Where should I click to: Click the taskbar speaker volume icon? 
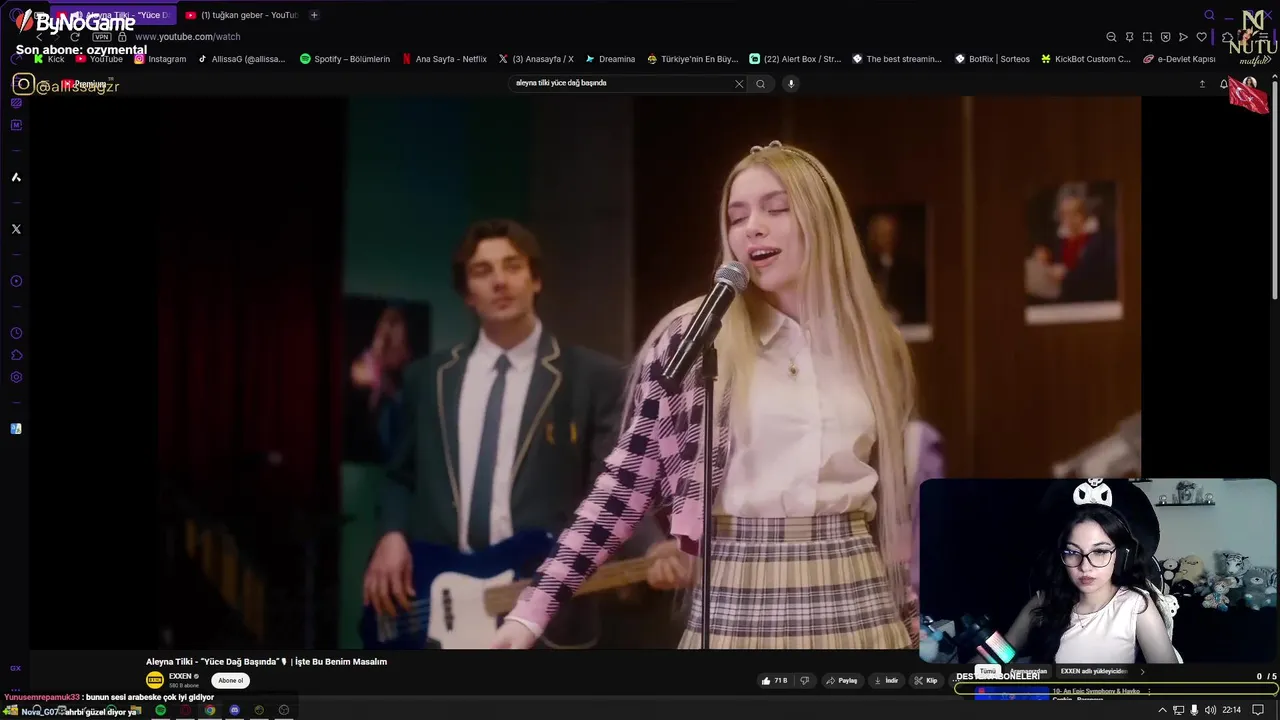1210,710
